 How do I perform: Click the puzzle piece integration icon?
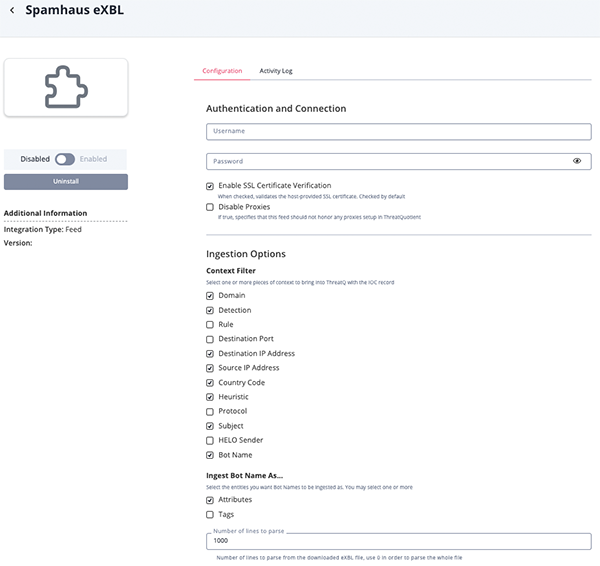pyautogui.click(x=66, y=87)
